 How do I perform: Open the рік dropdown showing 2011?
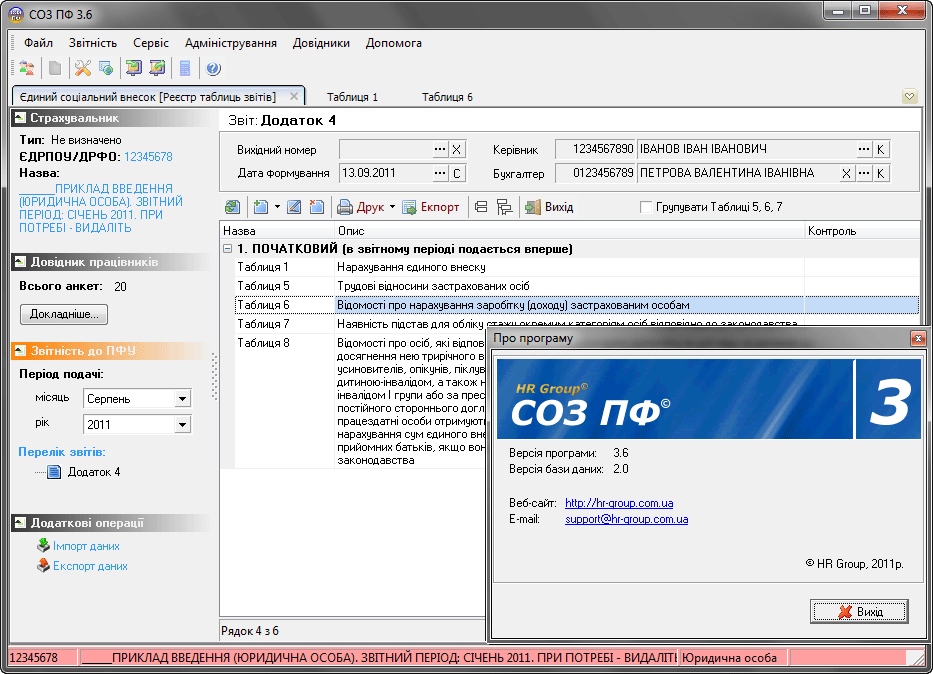pyautogui.click(x=183, y=425)
